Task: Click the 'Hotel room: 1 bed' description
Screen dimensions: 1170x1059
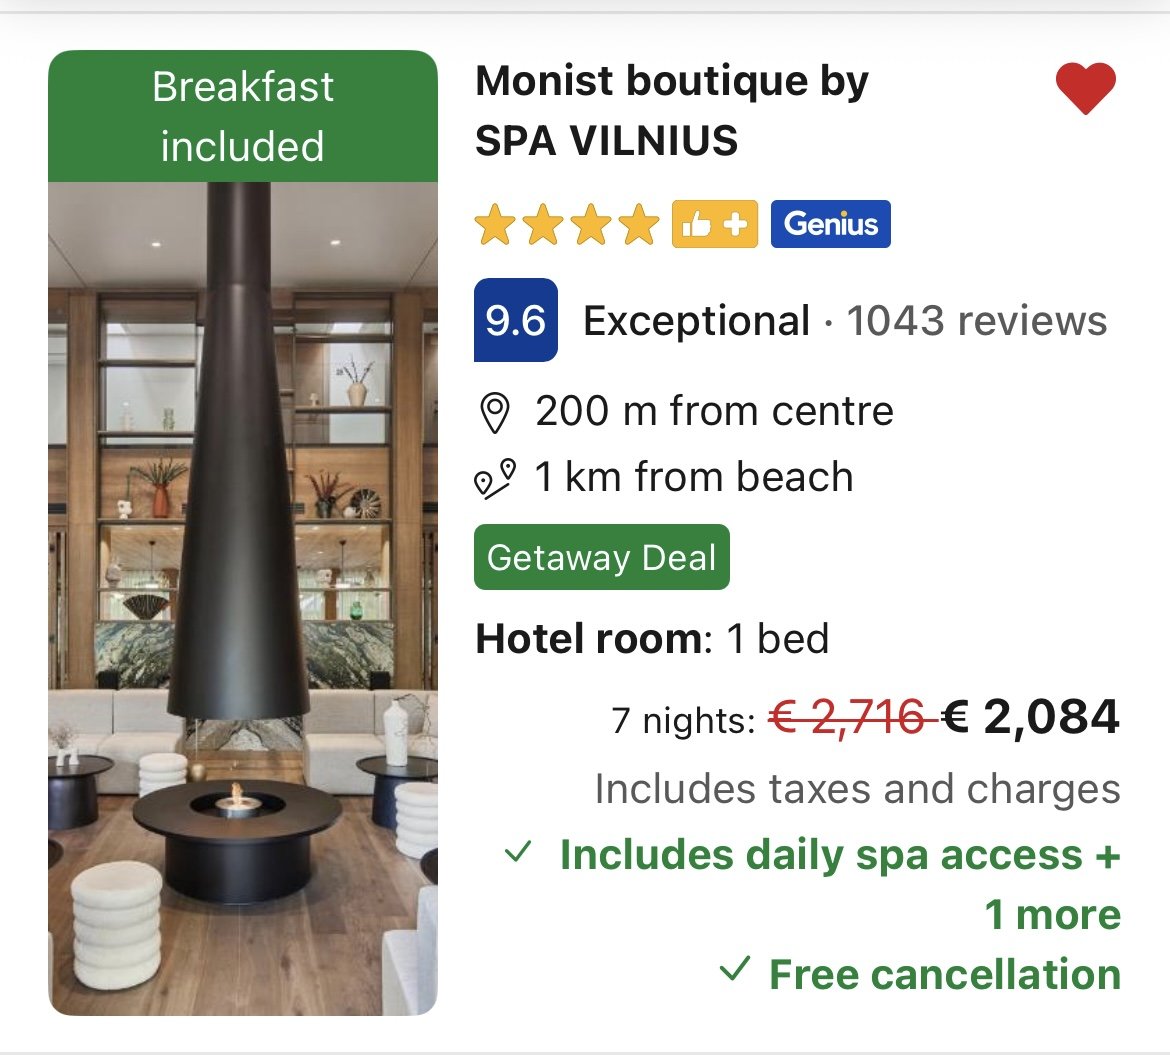Action: click(652, 639)
